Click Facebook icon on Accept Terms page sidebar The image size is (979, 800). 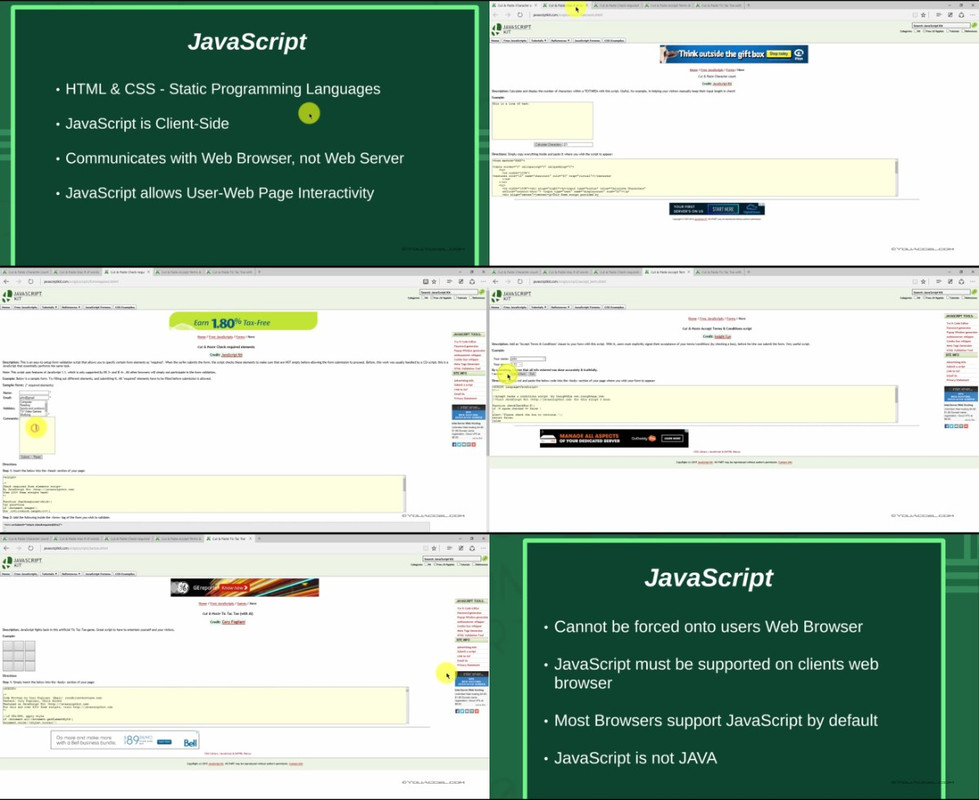(947, 426)
